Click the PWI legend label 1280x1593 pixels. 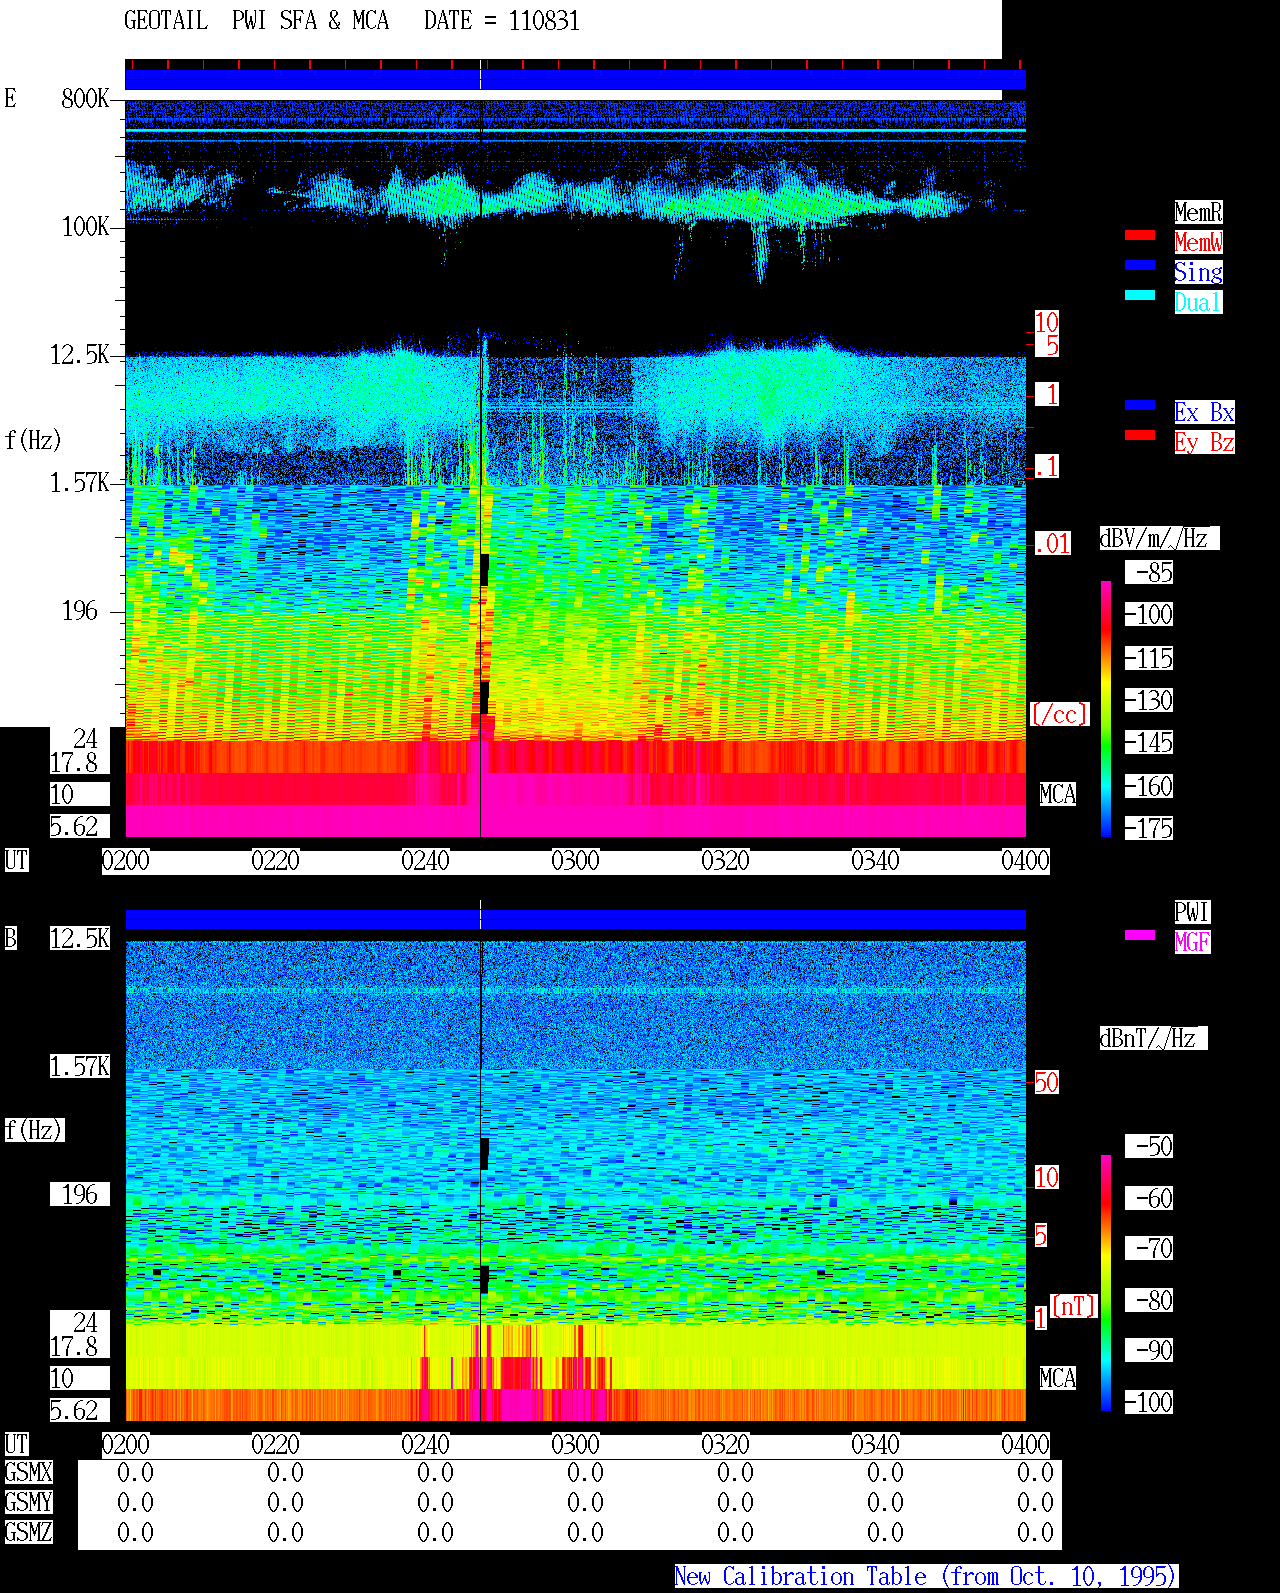[1192, 912]
